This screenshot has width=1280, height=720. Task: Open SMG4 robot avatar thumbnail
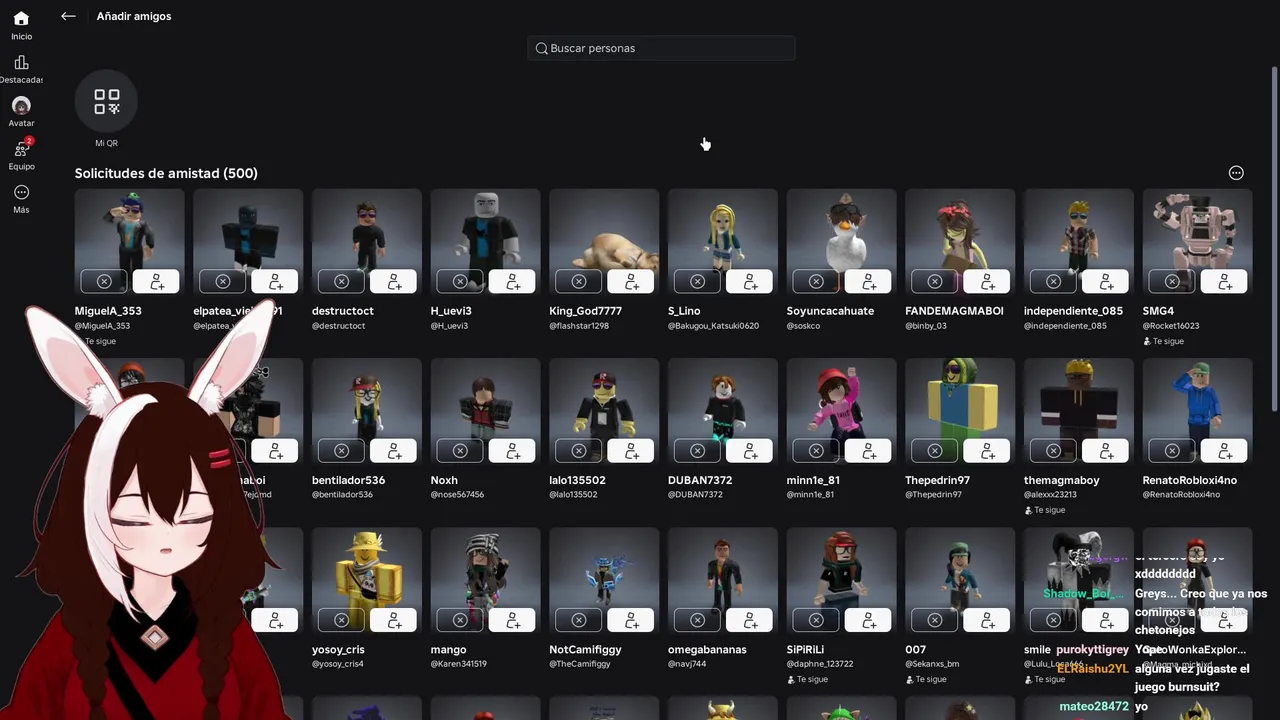click(1198, 243)
